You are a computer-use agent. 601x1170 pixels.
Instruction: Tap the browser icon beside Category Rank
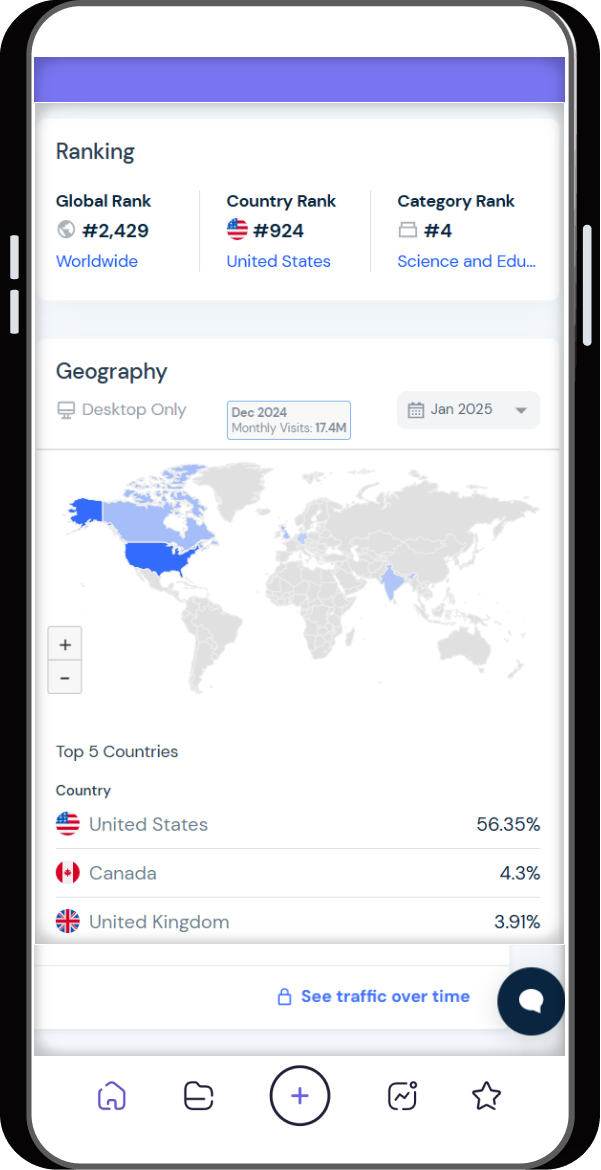pos(406,229)
